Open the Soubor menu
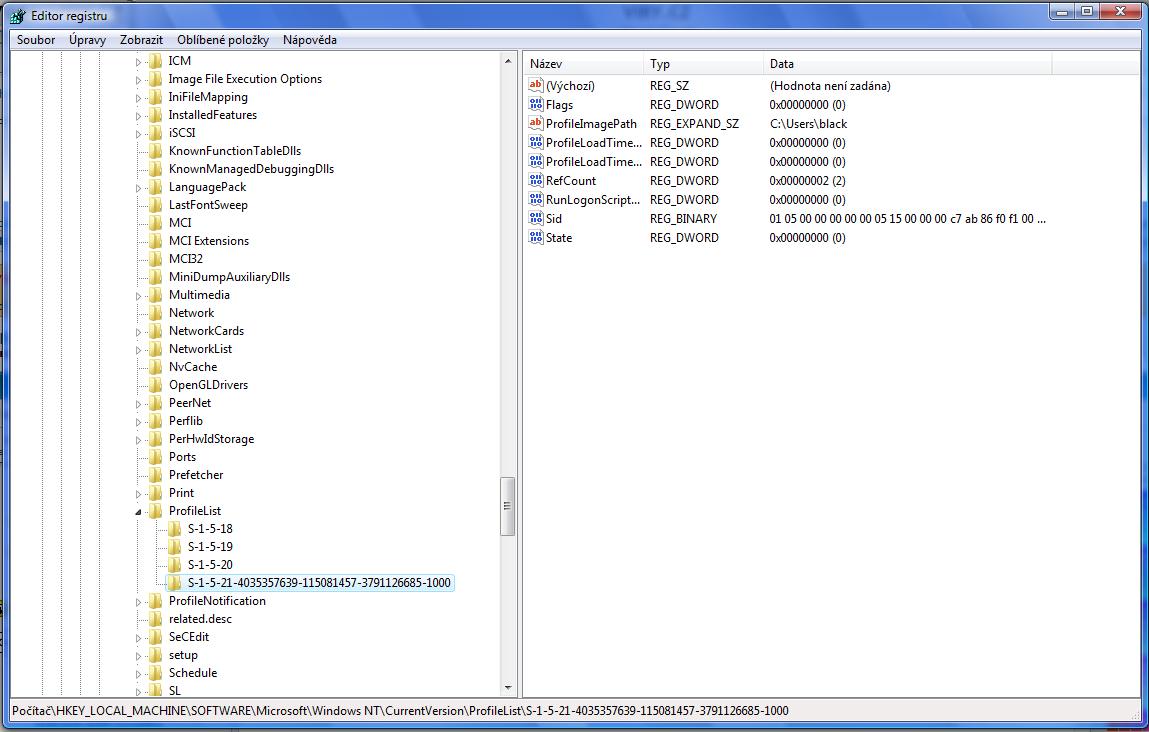The image size is (1149, 732). click(x=36, y=40)
